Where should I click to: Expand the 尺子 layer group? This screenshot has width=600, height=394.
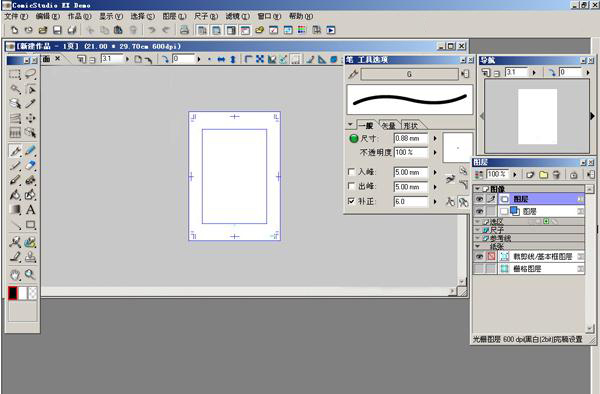(477, 230)
